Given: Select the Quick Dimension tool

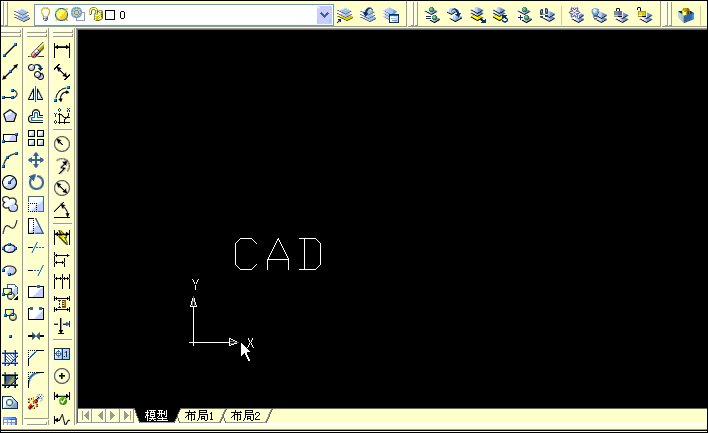Looking at the screenshot, I should pos(62,237).
